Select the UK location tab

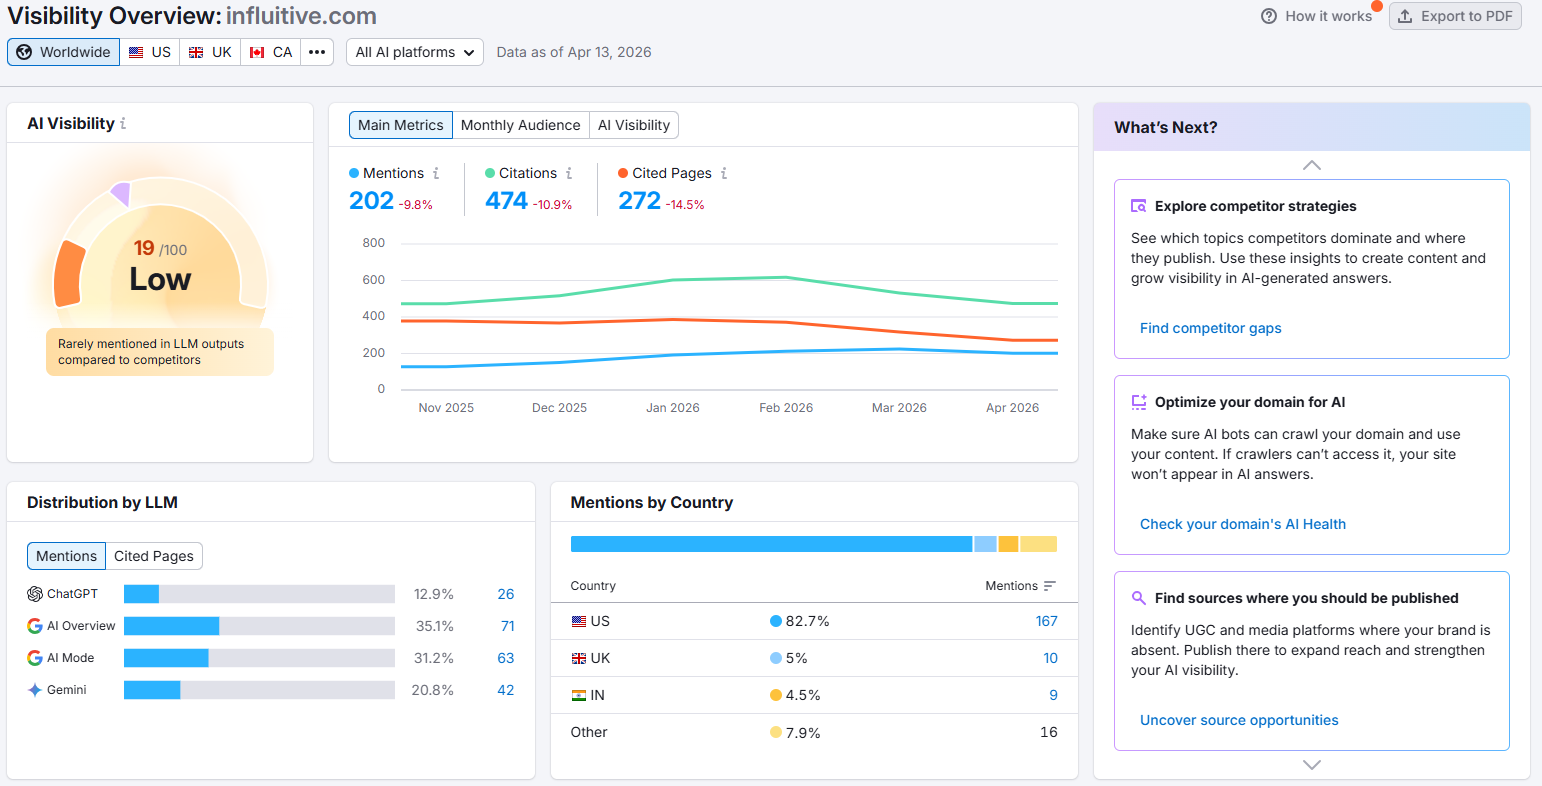click(x=210, y=52)
